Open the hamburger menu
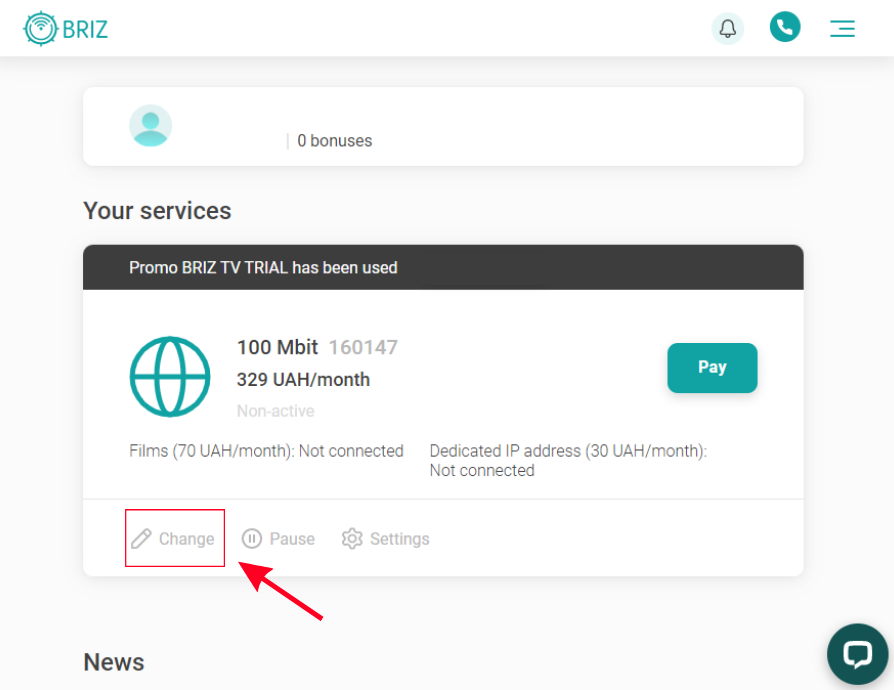This screenshot has height=690, width=894. [842, 29]
